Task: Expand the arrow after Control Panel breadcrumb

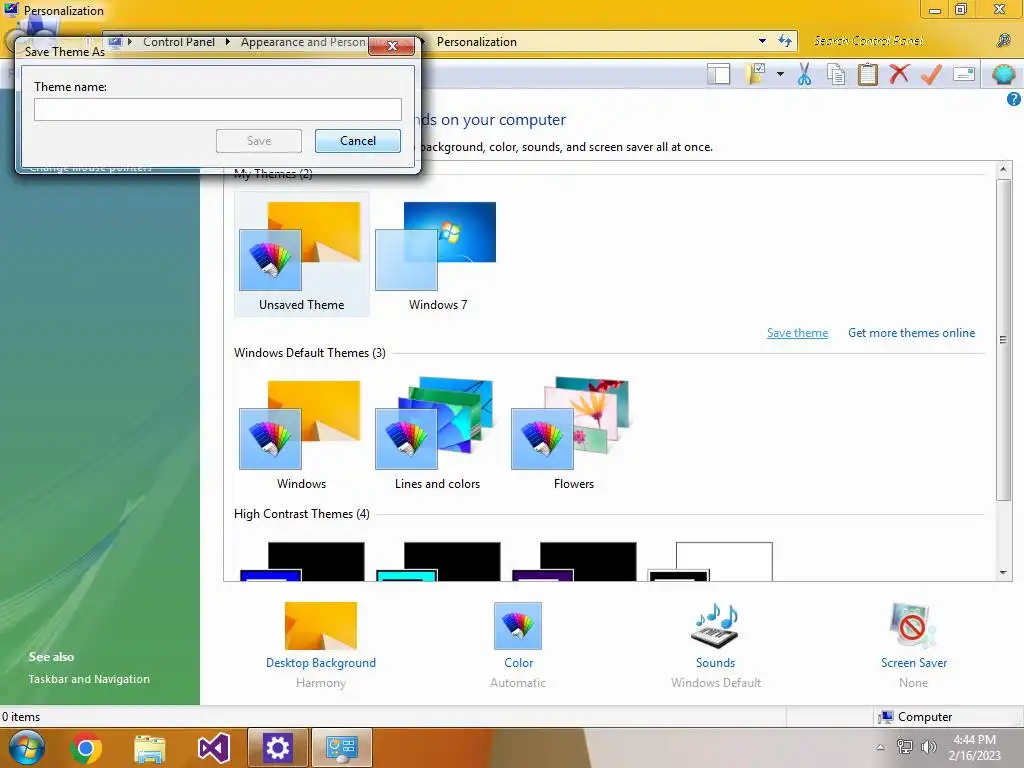Action: click(227, 42)
